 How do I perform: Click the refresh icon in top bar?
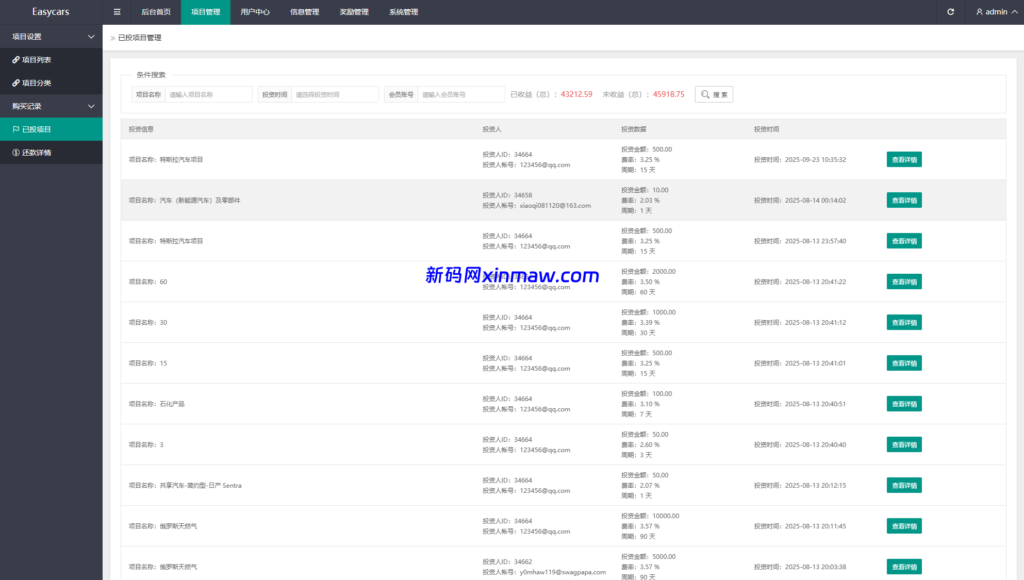pos(950,12)
